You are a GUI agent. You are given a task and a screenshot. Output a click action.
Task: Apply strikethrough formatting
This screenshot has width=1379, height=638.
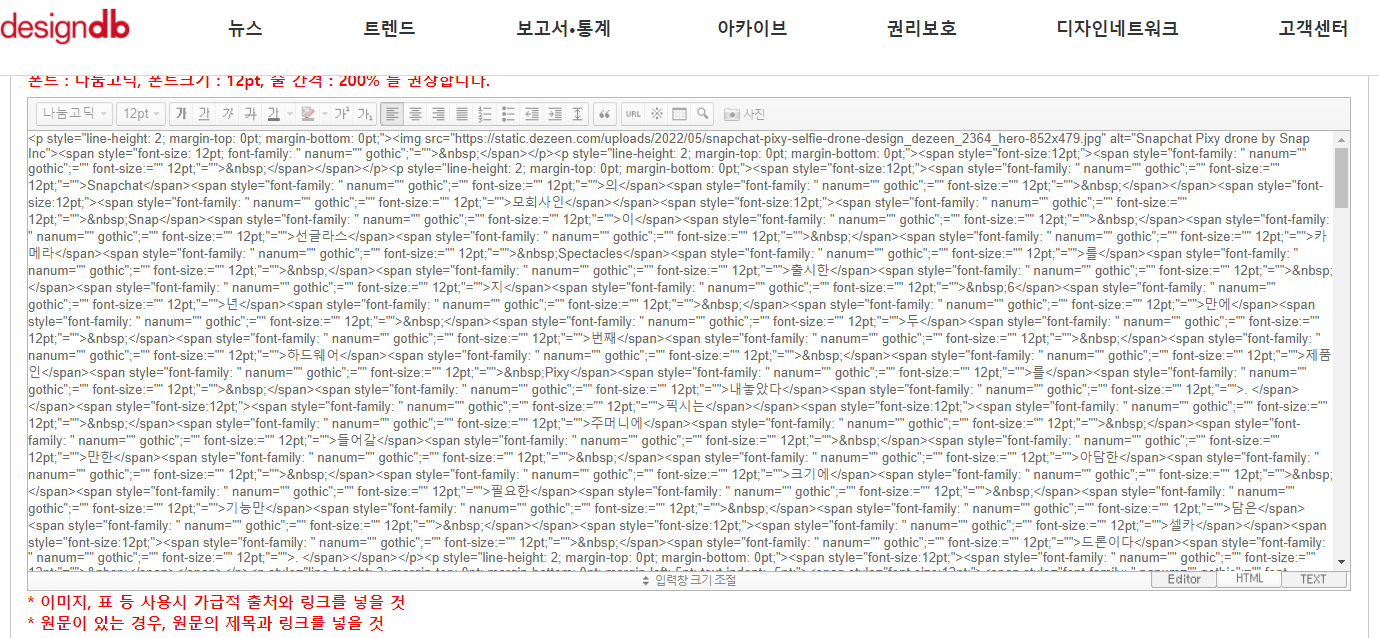tap(250, 114)
